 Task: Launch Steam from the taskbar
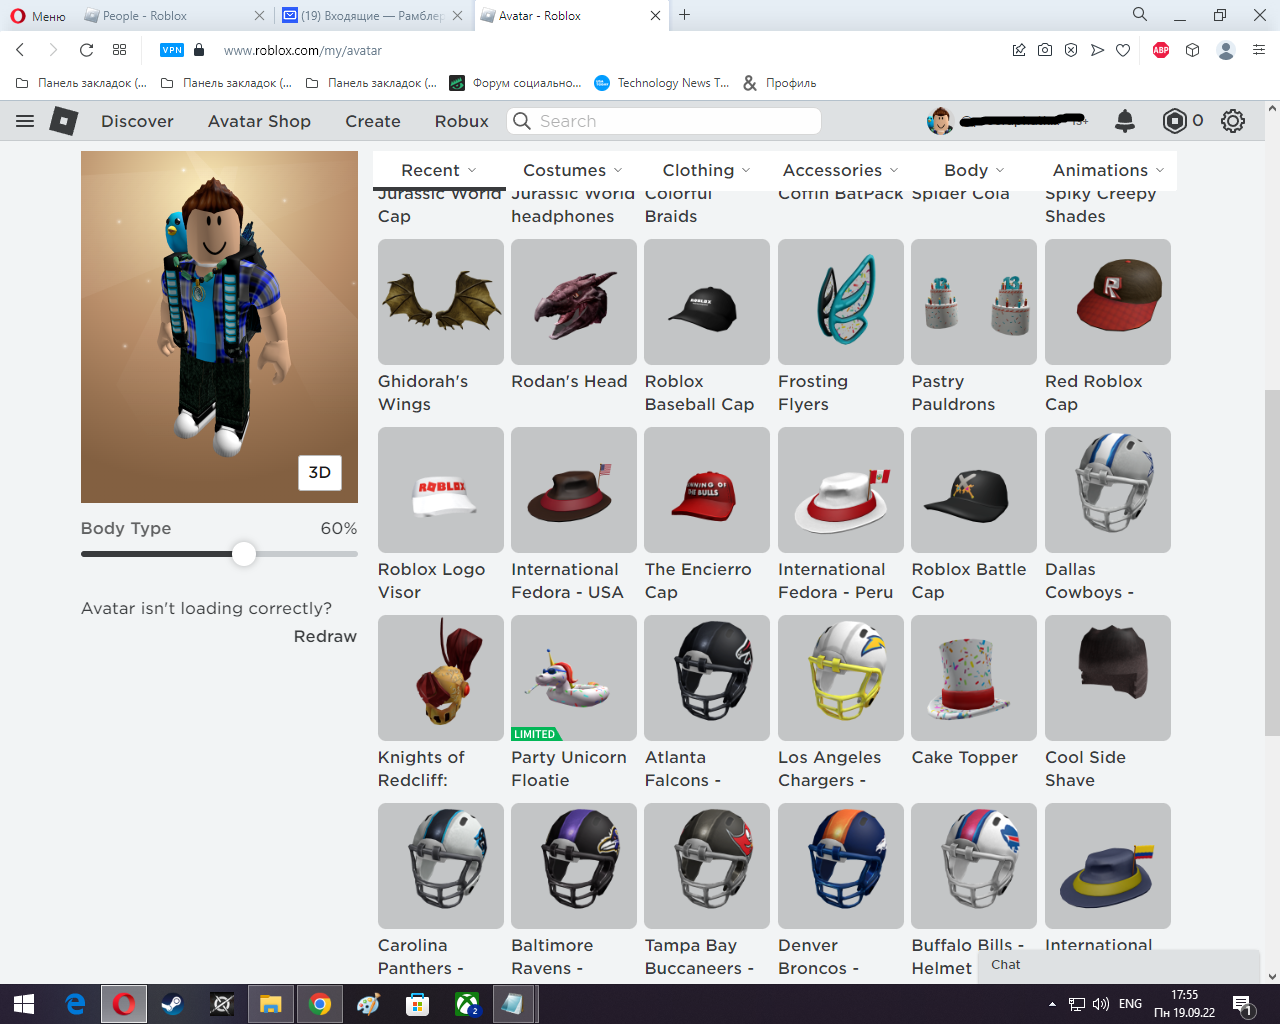pyautogui.click(x=172, y=1004)
